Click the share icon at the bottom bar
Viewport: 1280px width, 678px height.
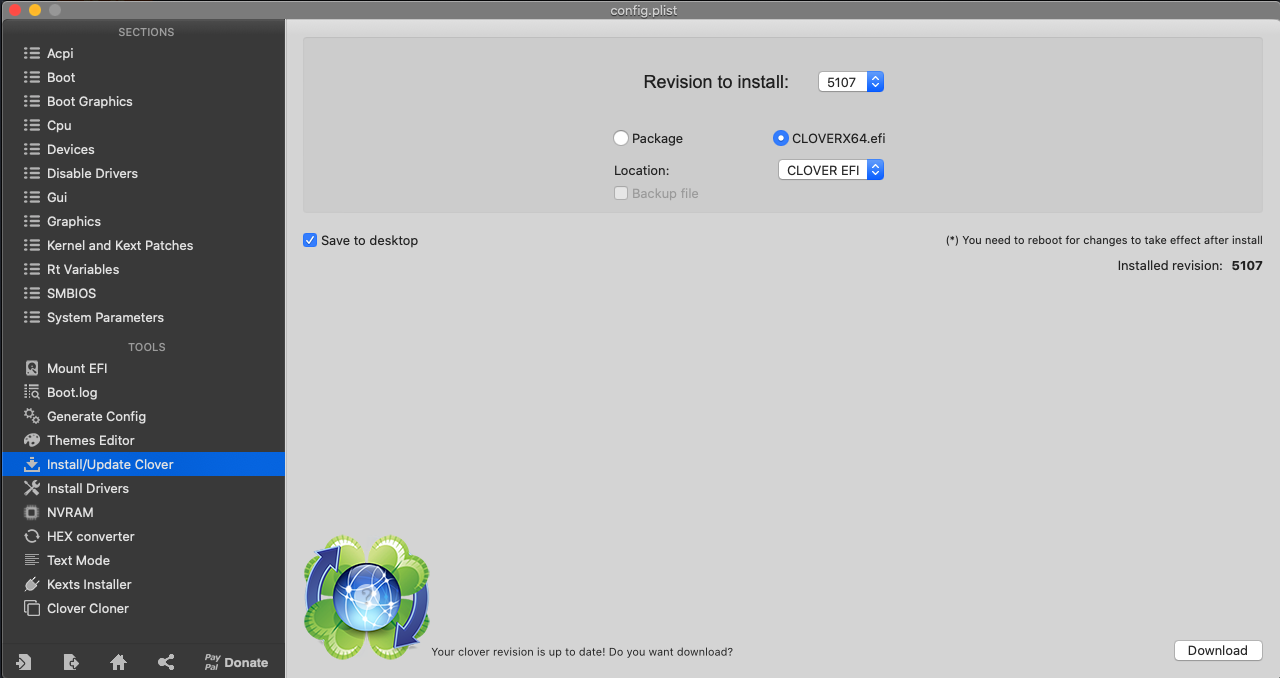(x=166, y=662)
